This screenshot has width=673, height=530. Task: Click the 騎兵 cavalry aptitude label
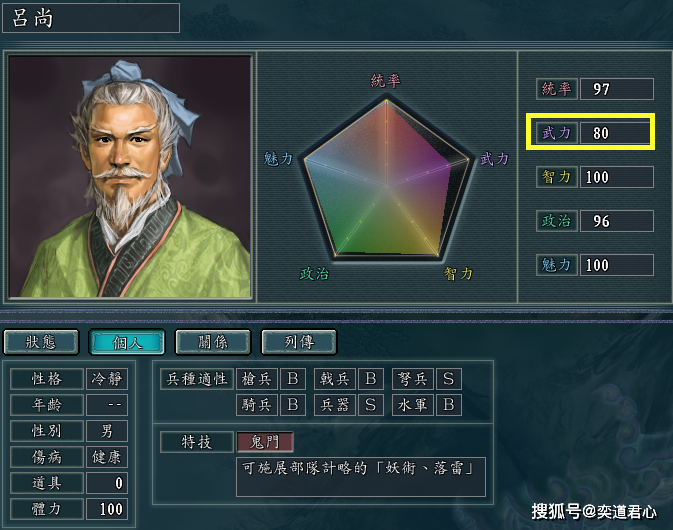click(256, 405)
